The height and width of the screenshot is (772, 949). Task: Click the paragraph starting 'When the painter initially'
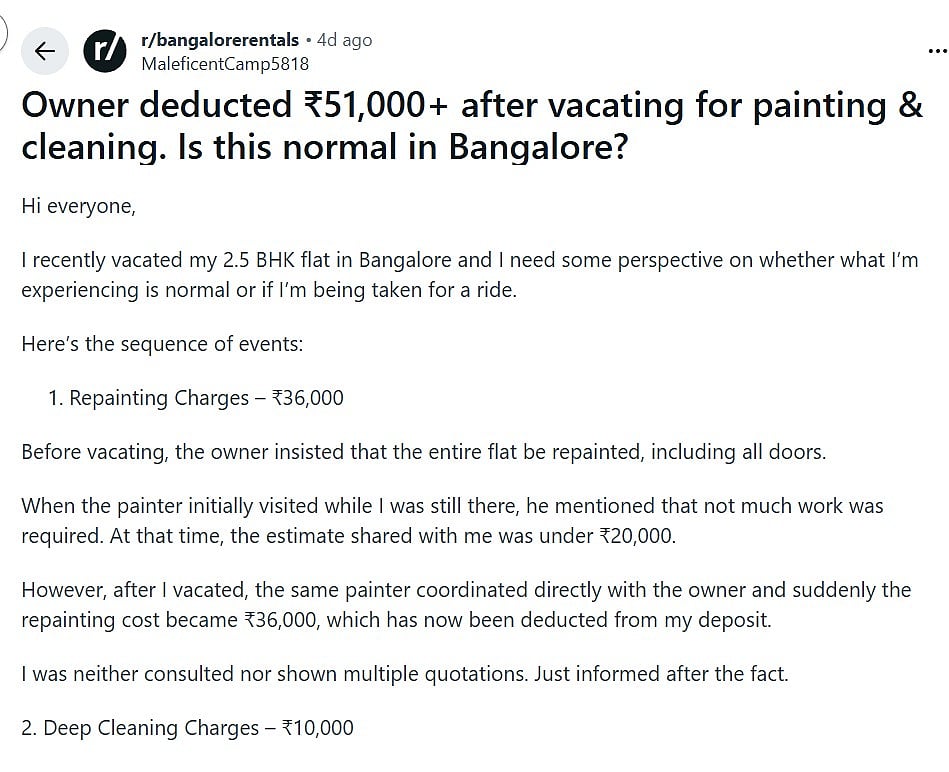[x=452, y=520]
